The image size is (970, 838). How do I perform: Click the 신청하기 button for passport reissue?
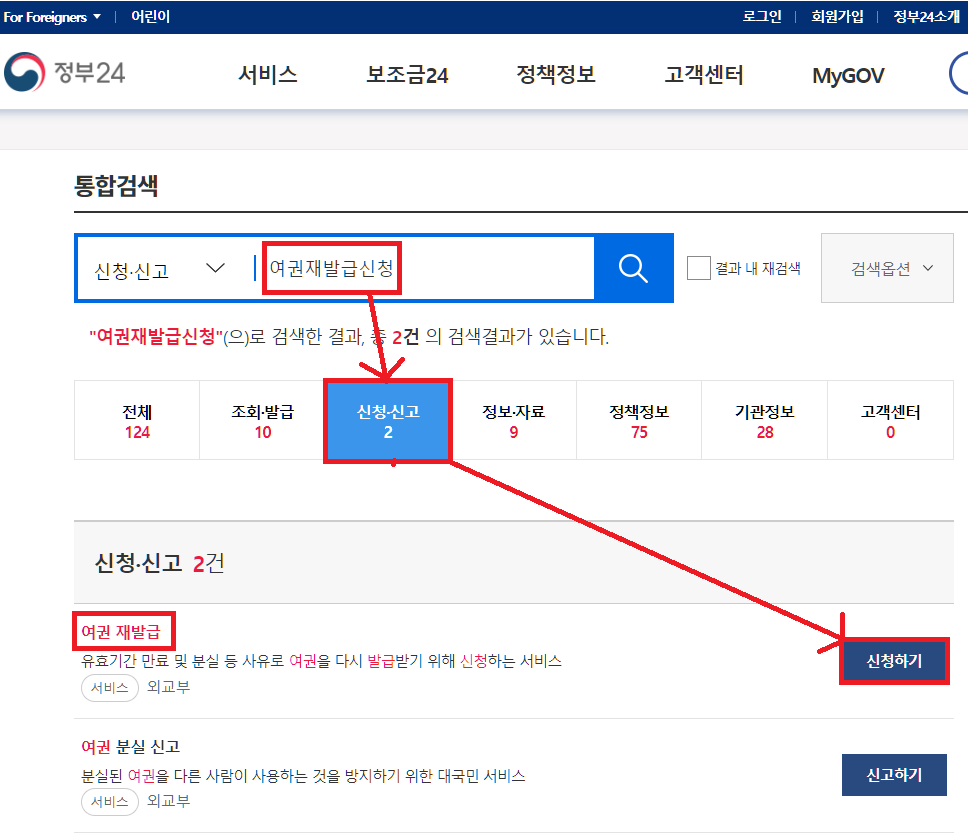click(894, 661)
